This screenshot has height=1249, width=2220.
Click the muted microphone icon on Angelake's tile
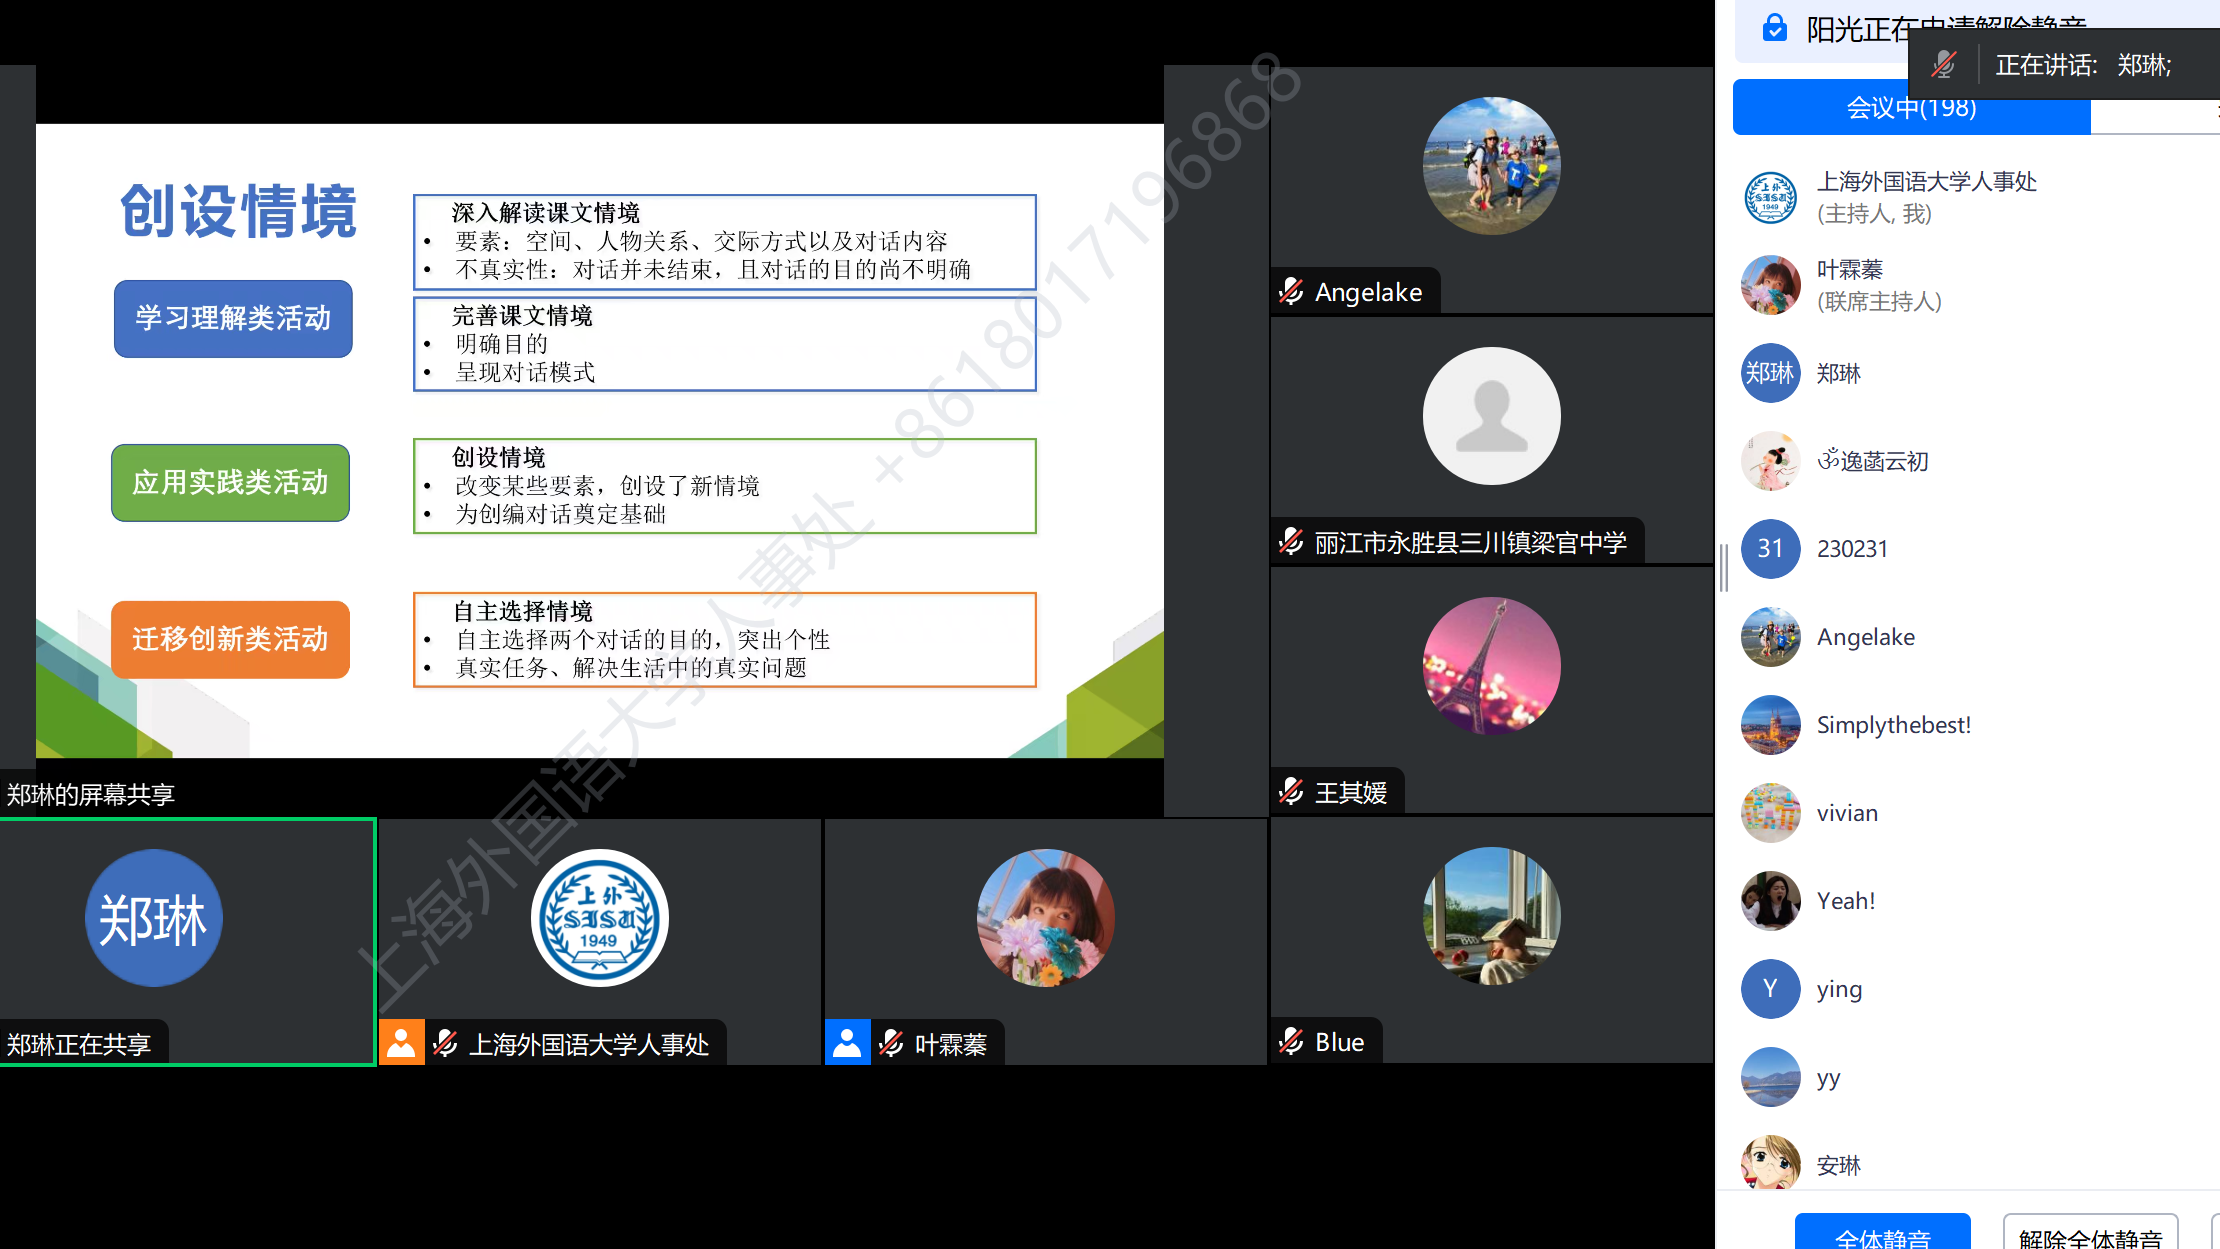pyautogui.click(x=1291, y=291)
